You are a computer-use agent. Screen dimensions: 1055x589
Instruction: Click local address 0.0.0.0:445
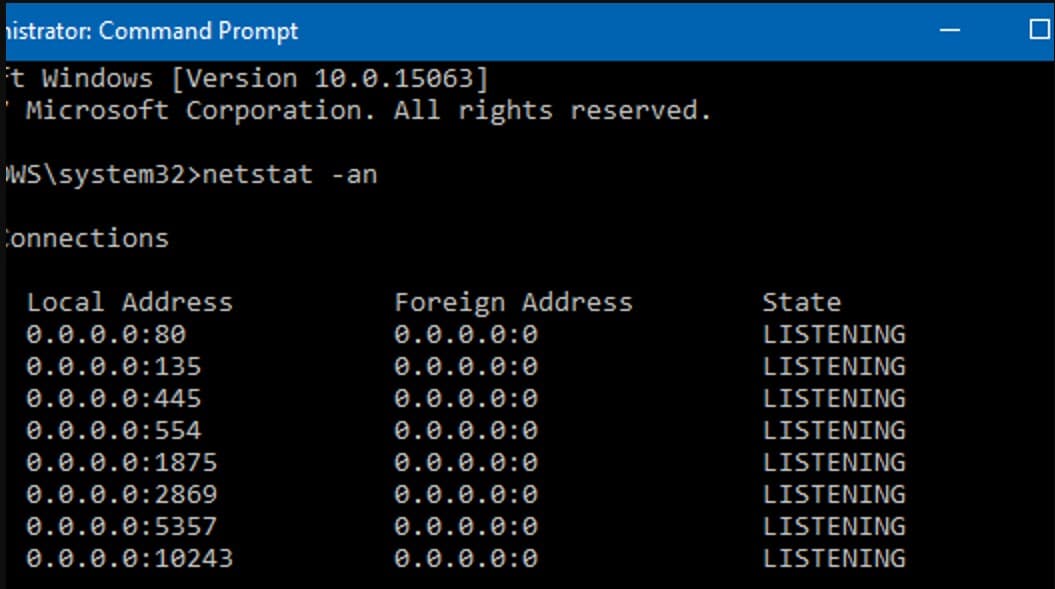click(x=114, y=399)
